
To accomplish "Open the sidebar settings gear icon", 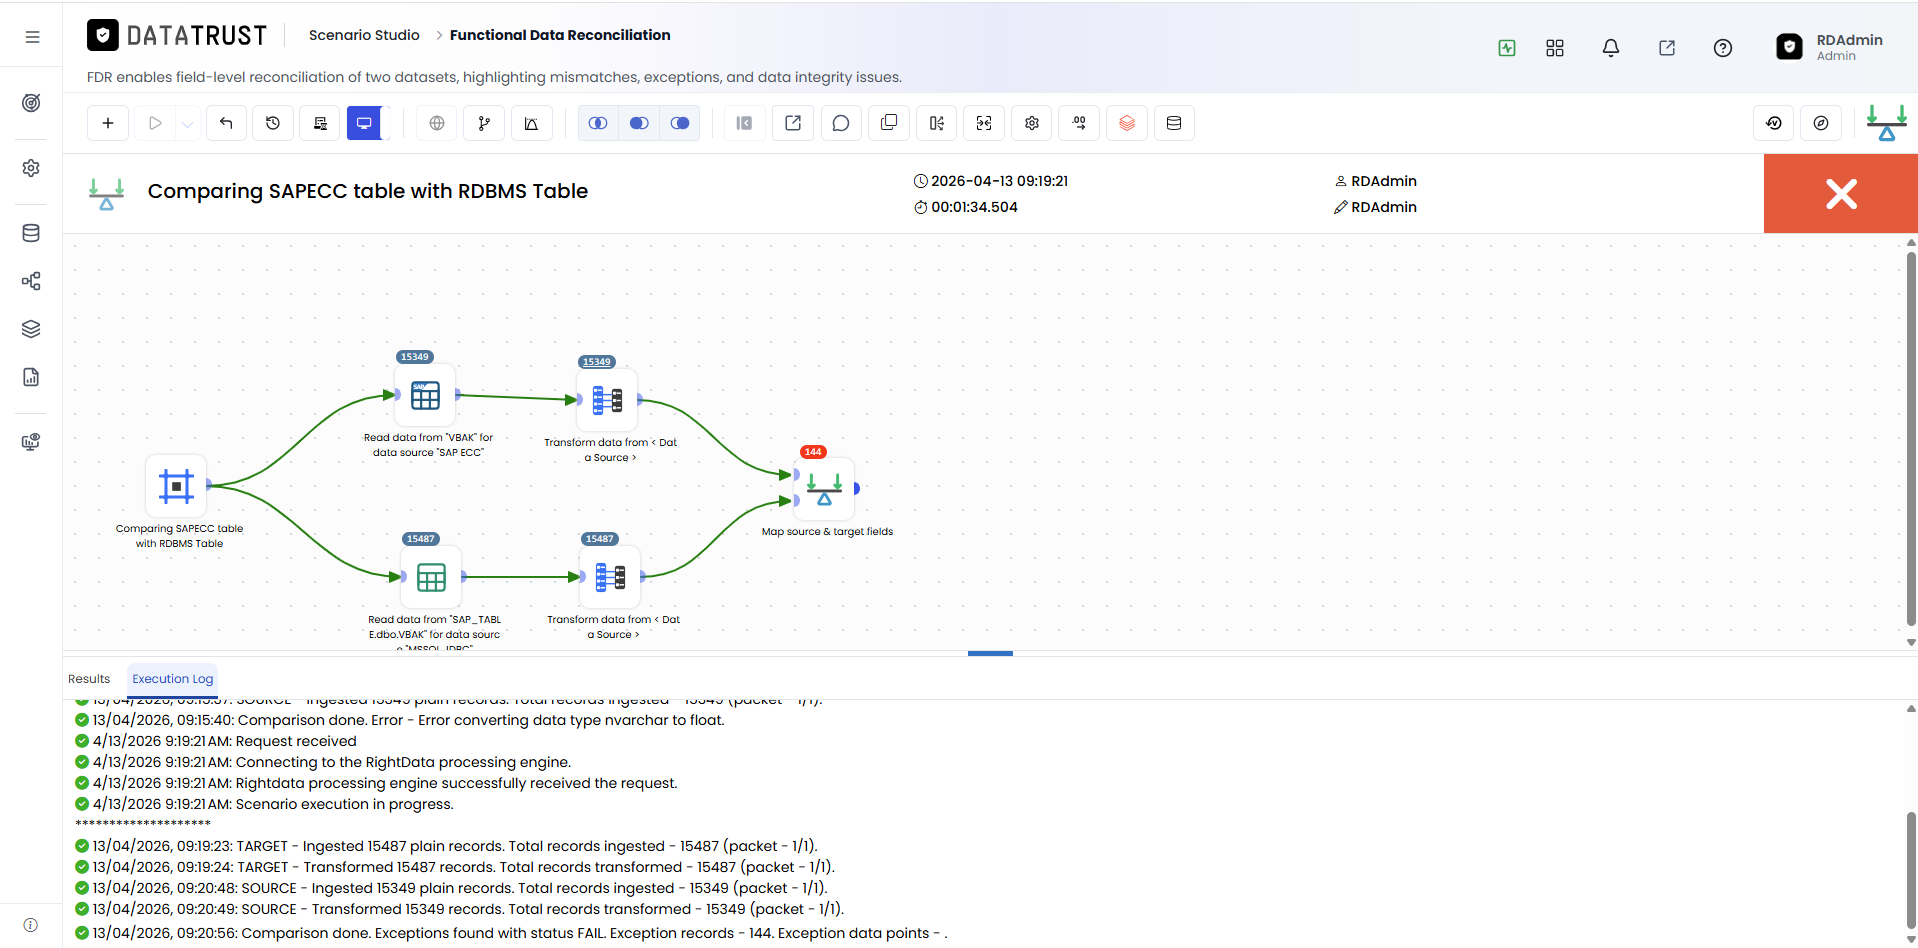I will [x=31, y=168].
